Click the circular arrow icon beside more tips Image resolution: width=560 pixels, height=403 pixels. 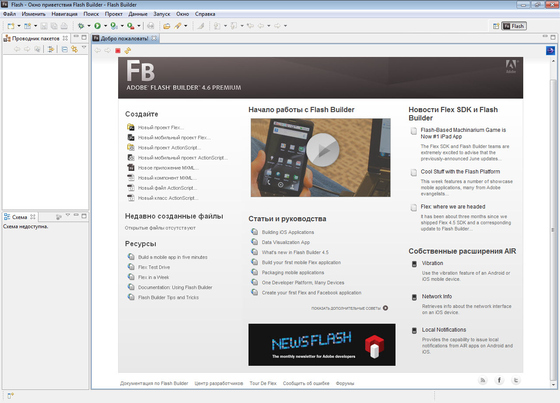385,308
